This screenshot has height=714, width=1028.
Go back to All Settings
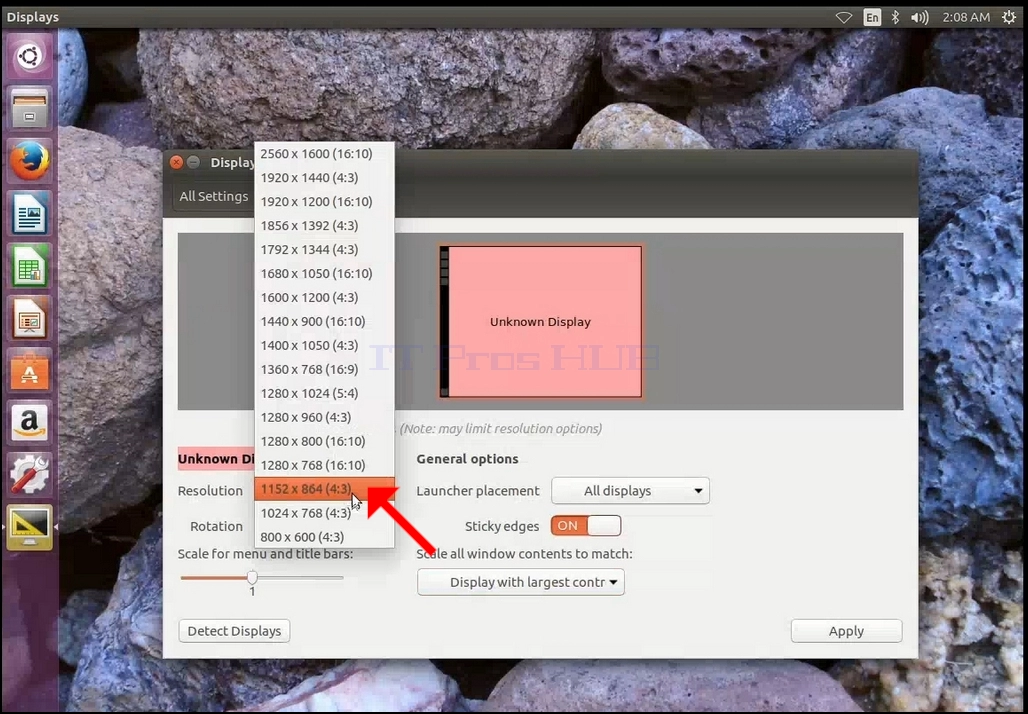[x=214, y=196]
